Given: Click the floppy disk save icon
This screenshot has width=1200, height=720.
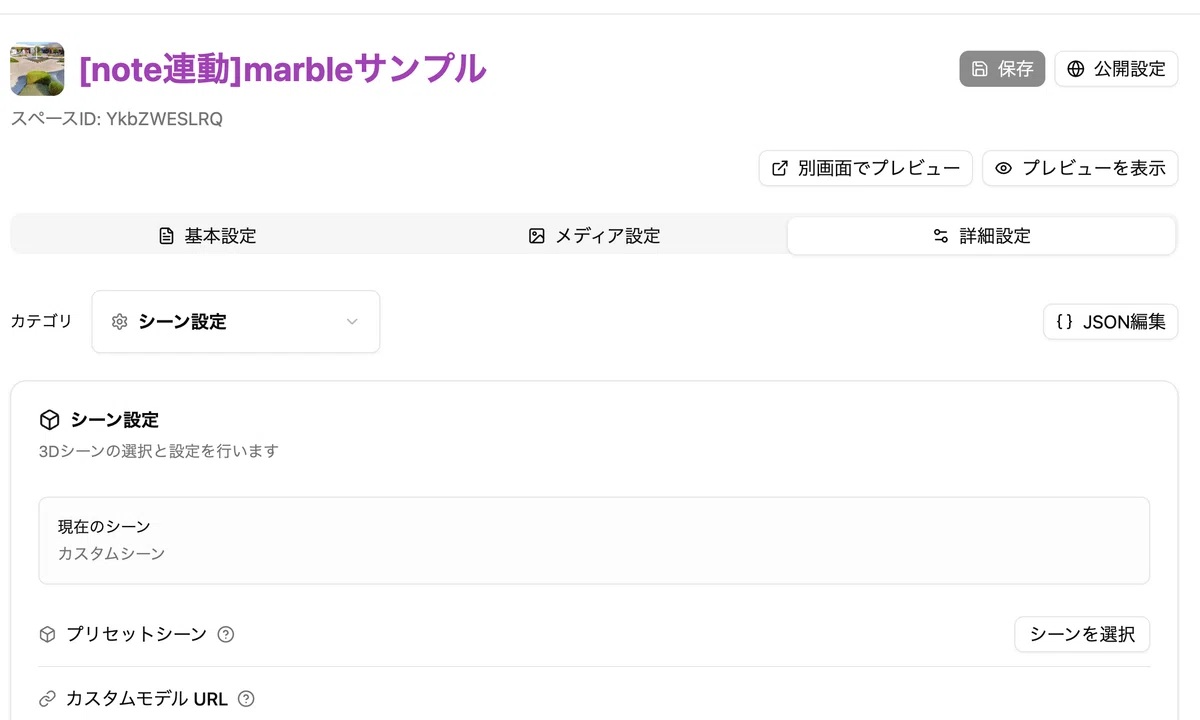Looking at the screenshot, I should pyautogui.click(x=980, y=69).
